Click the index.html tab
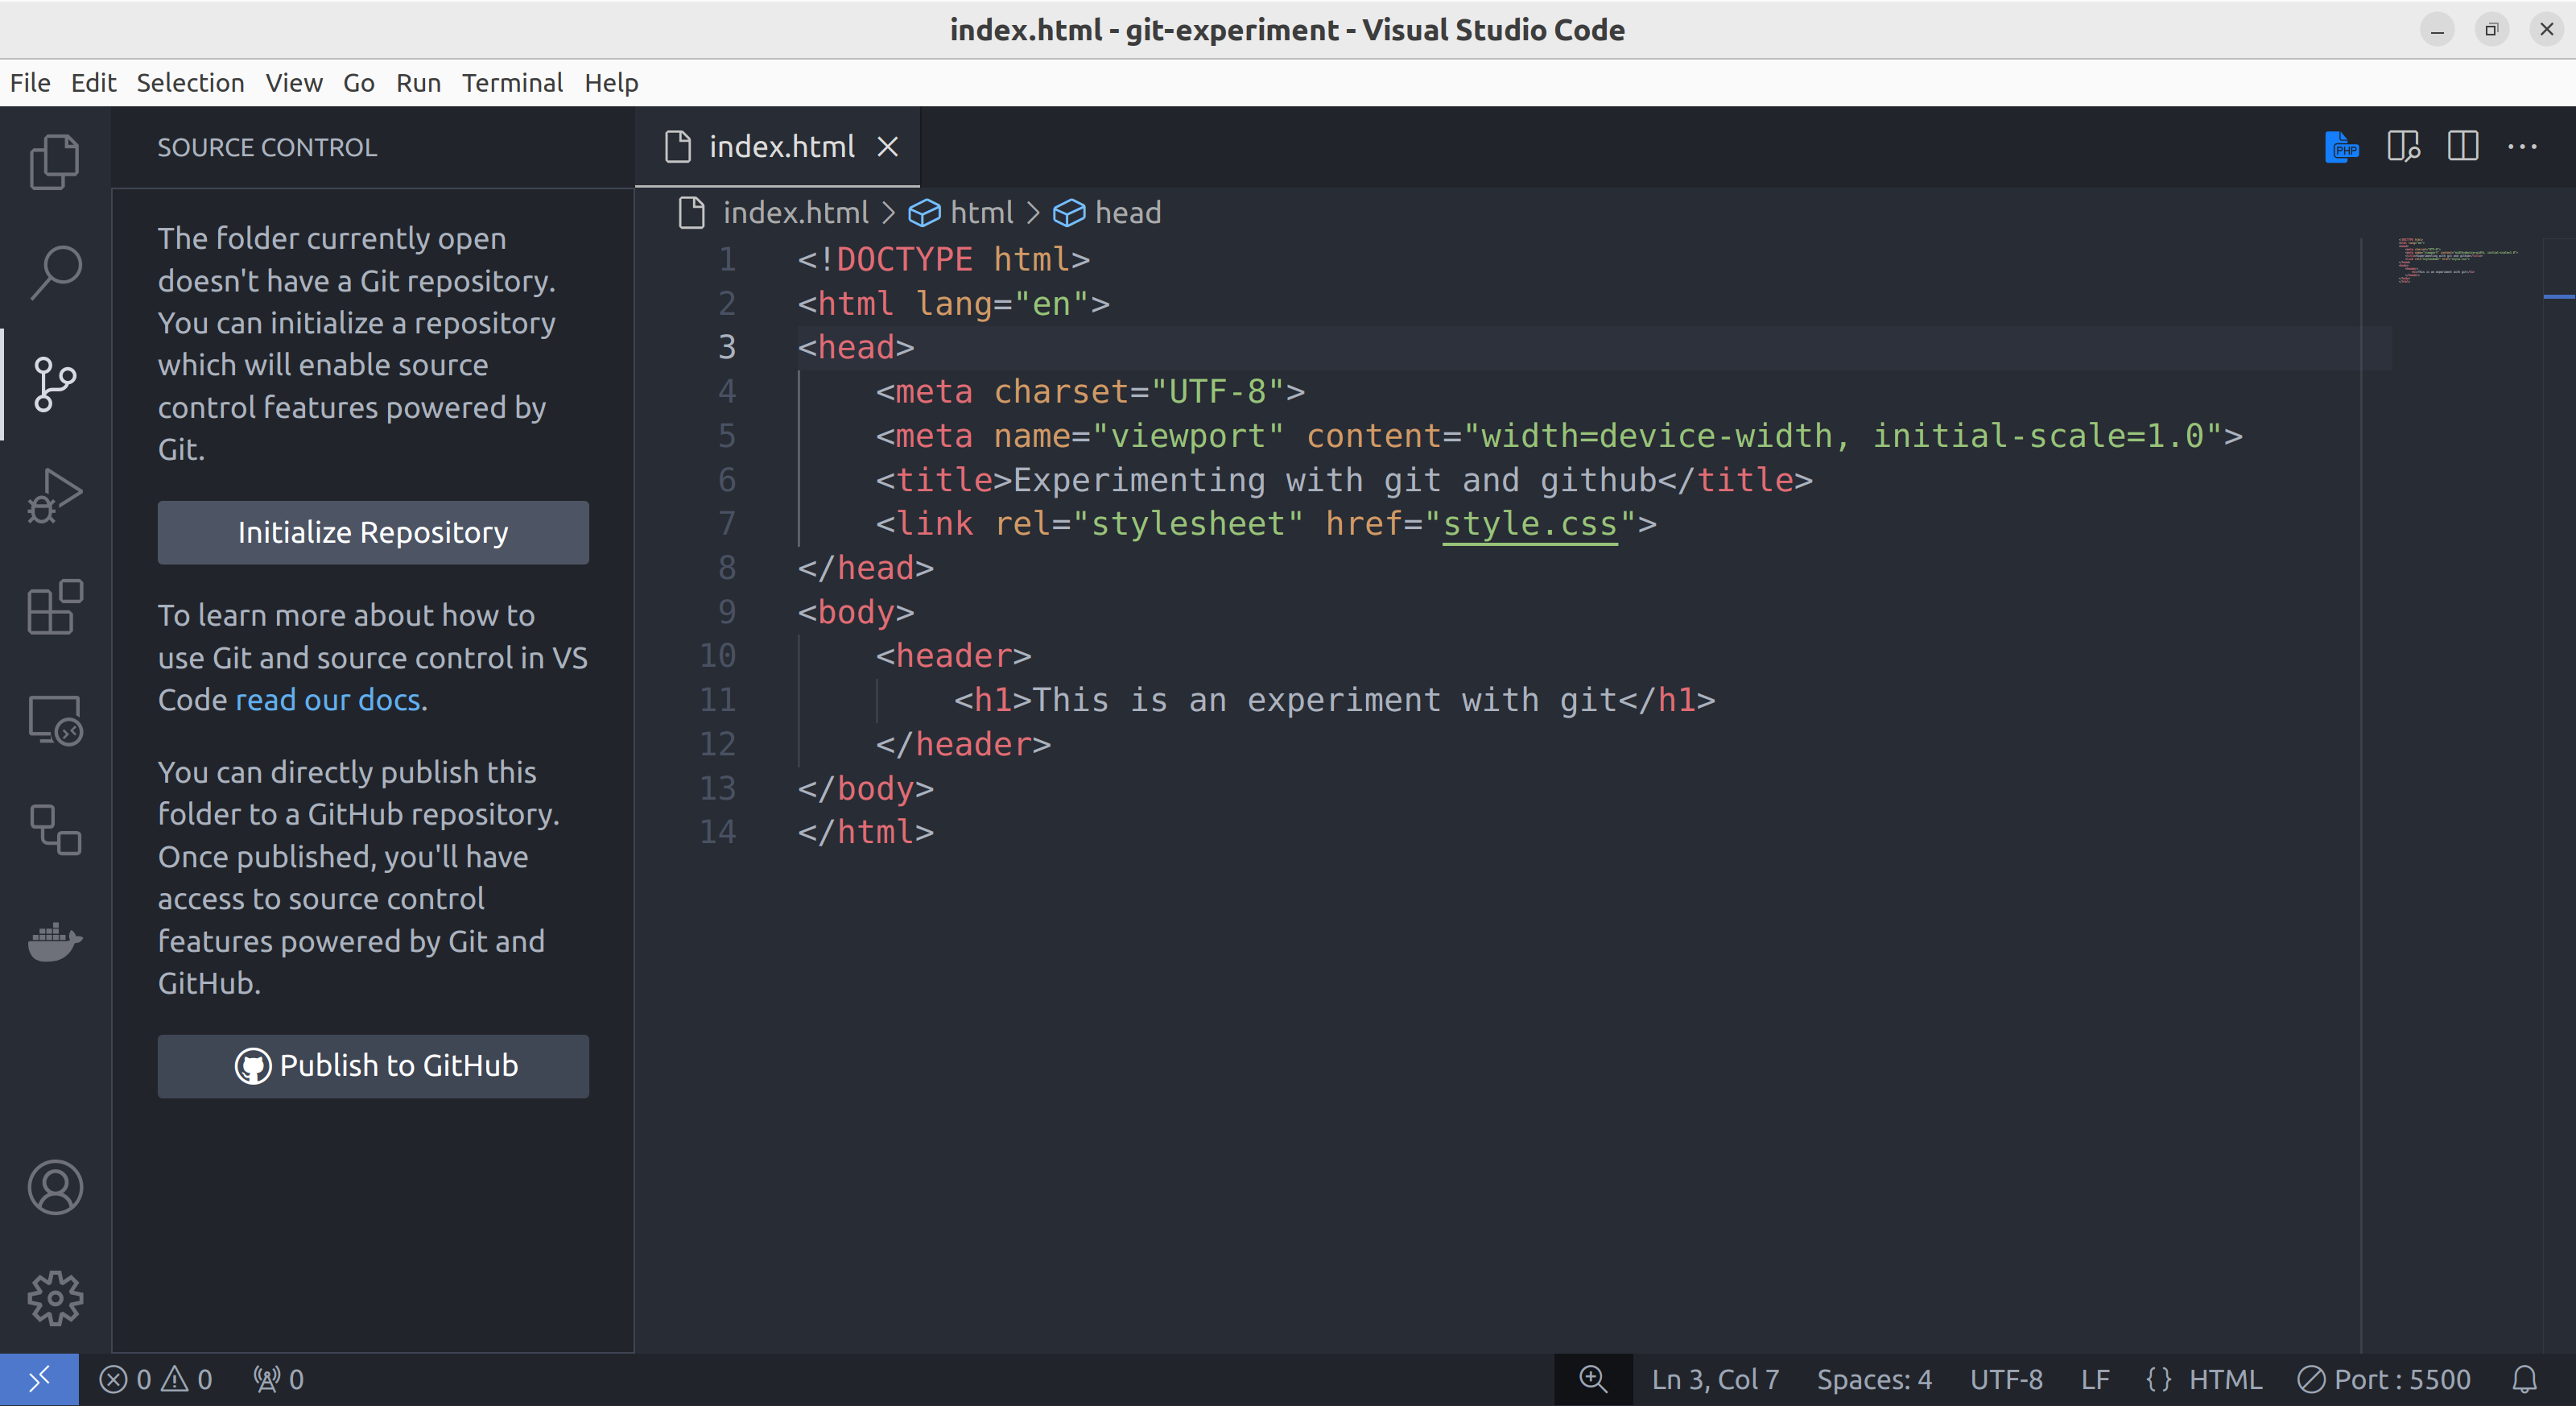This screenshot has width=2576, height=1406. (780, 147)
